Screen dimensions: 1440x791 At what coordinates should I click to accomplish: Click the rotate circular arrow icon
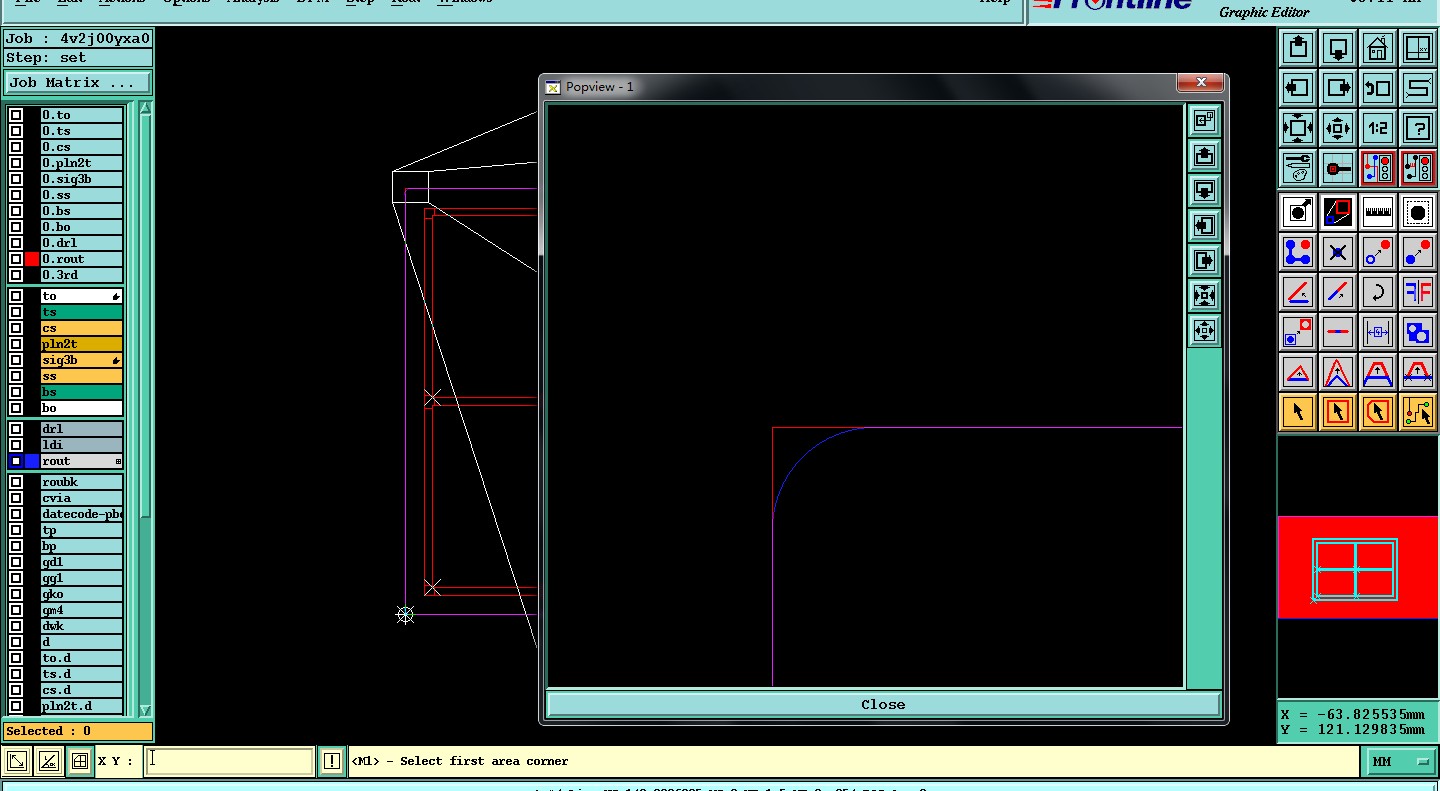(x=1378, y=292)
